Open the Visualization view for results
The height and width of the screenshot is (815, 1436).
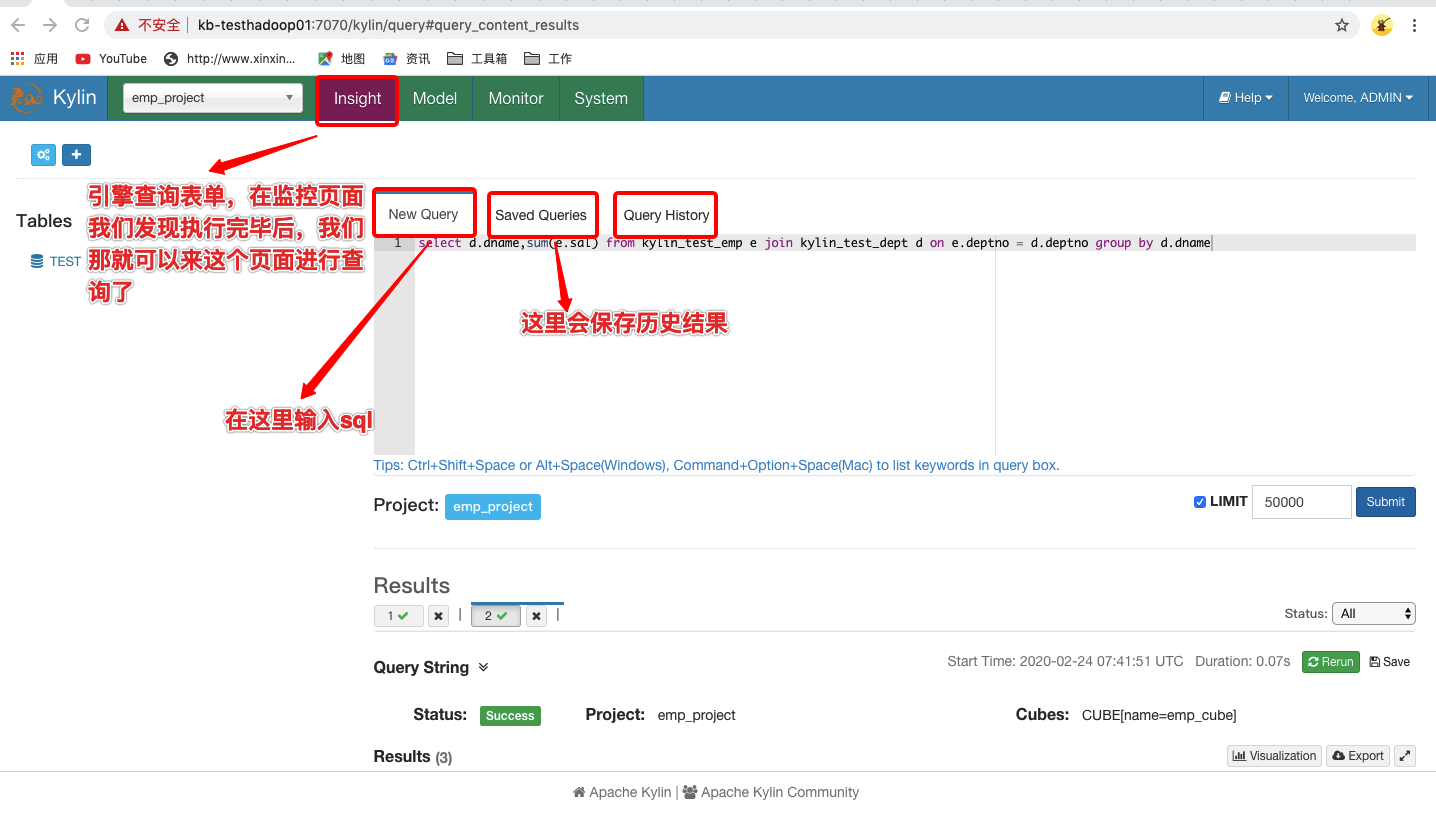tap(1273, 755)
